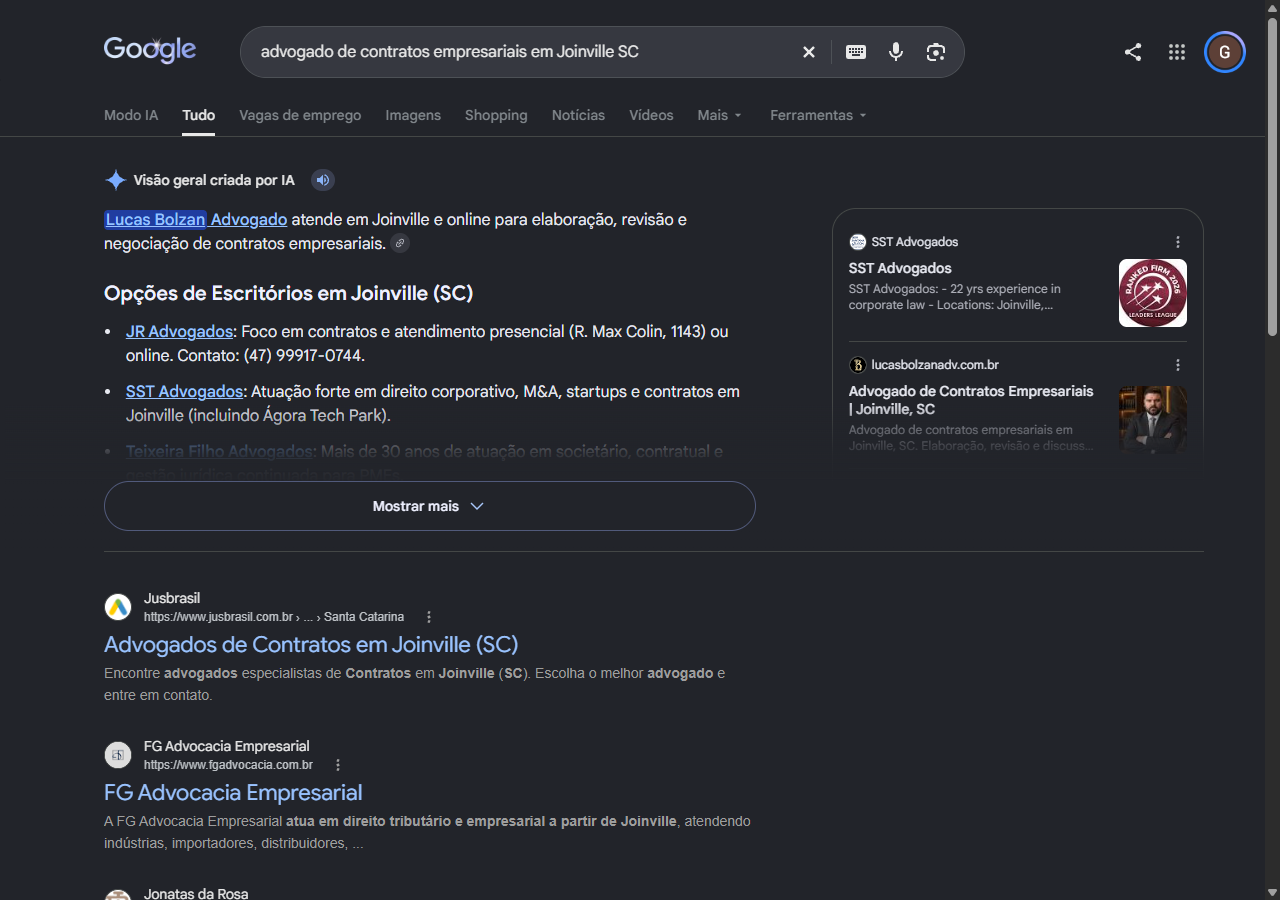This screenshot has height=900, width=1280.
Task: Clear the search query with the X icon
Action: (x=809, y=52)
